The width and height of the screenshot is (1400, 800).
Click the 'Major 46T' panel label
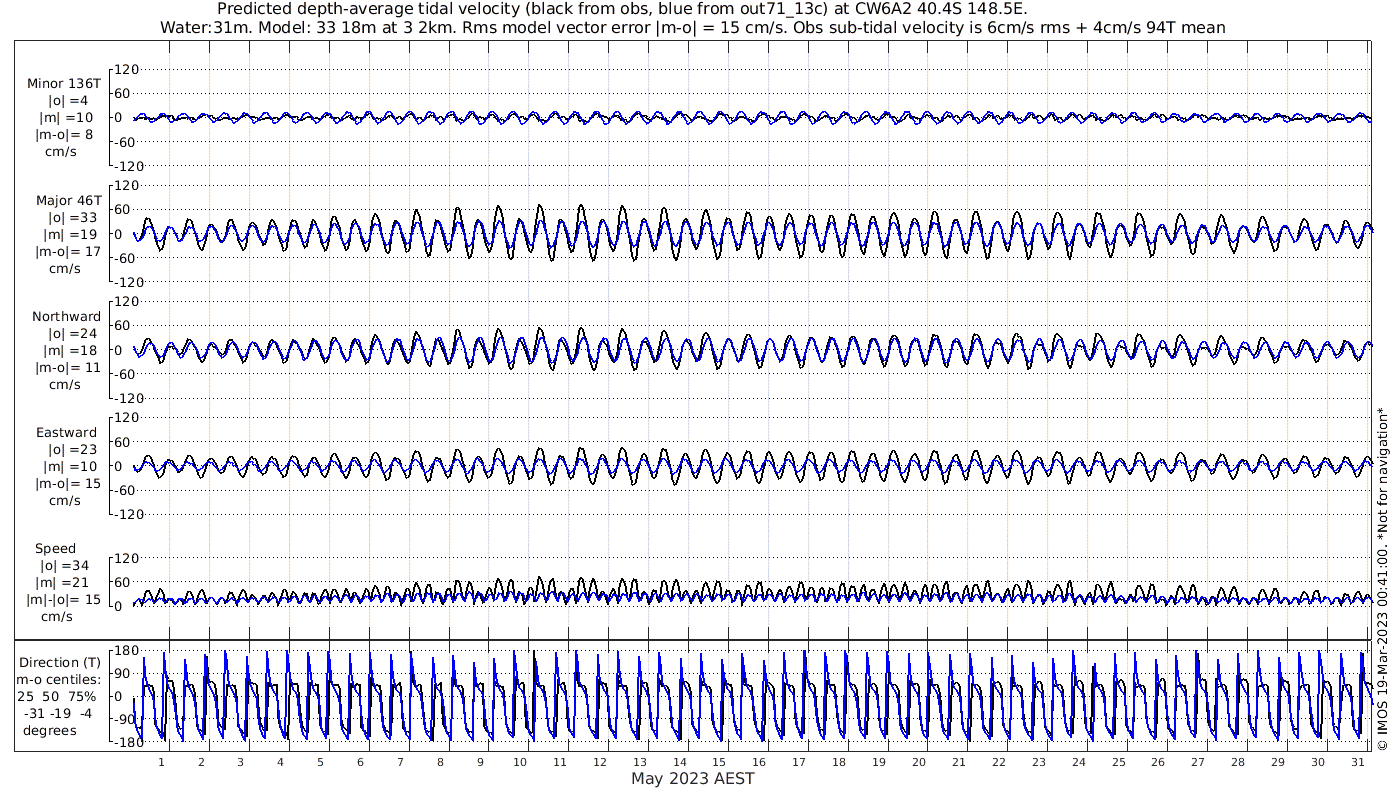(68, 200)
